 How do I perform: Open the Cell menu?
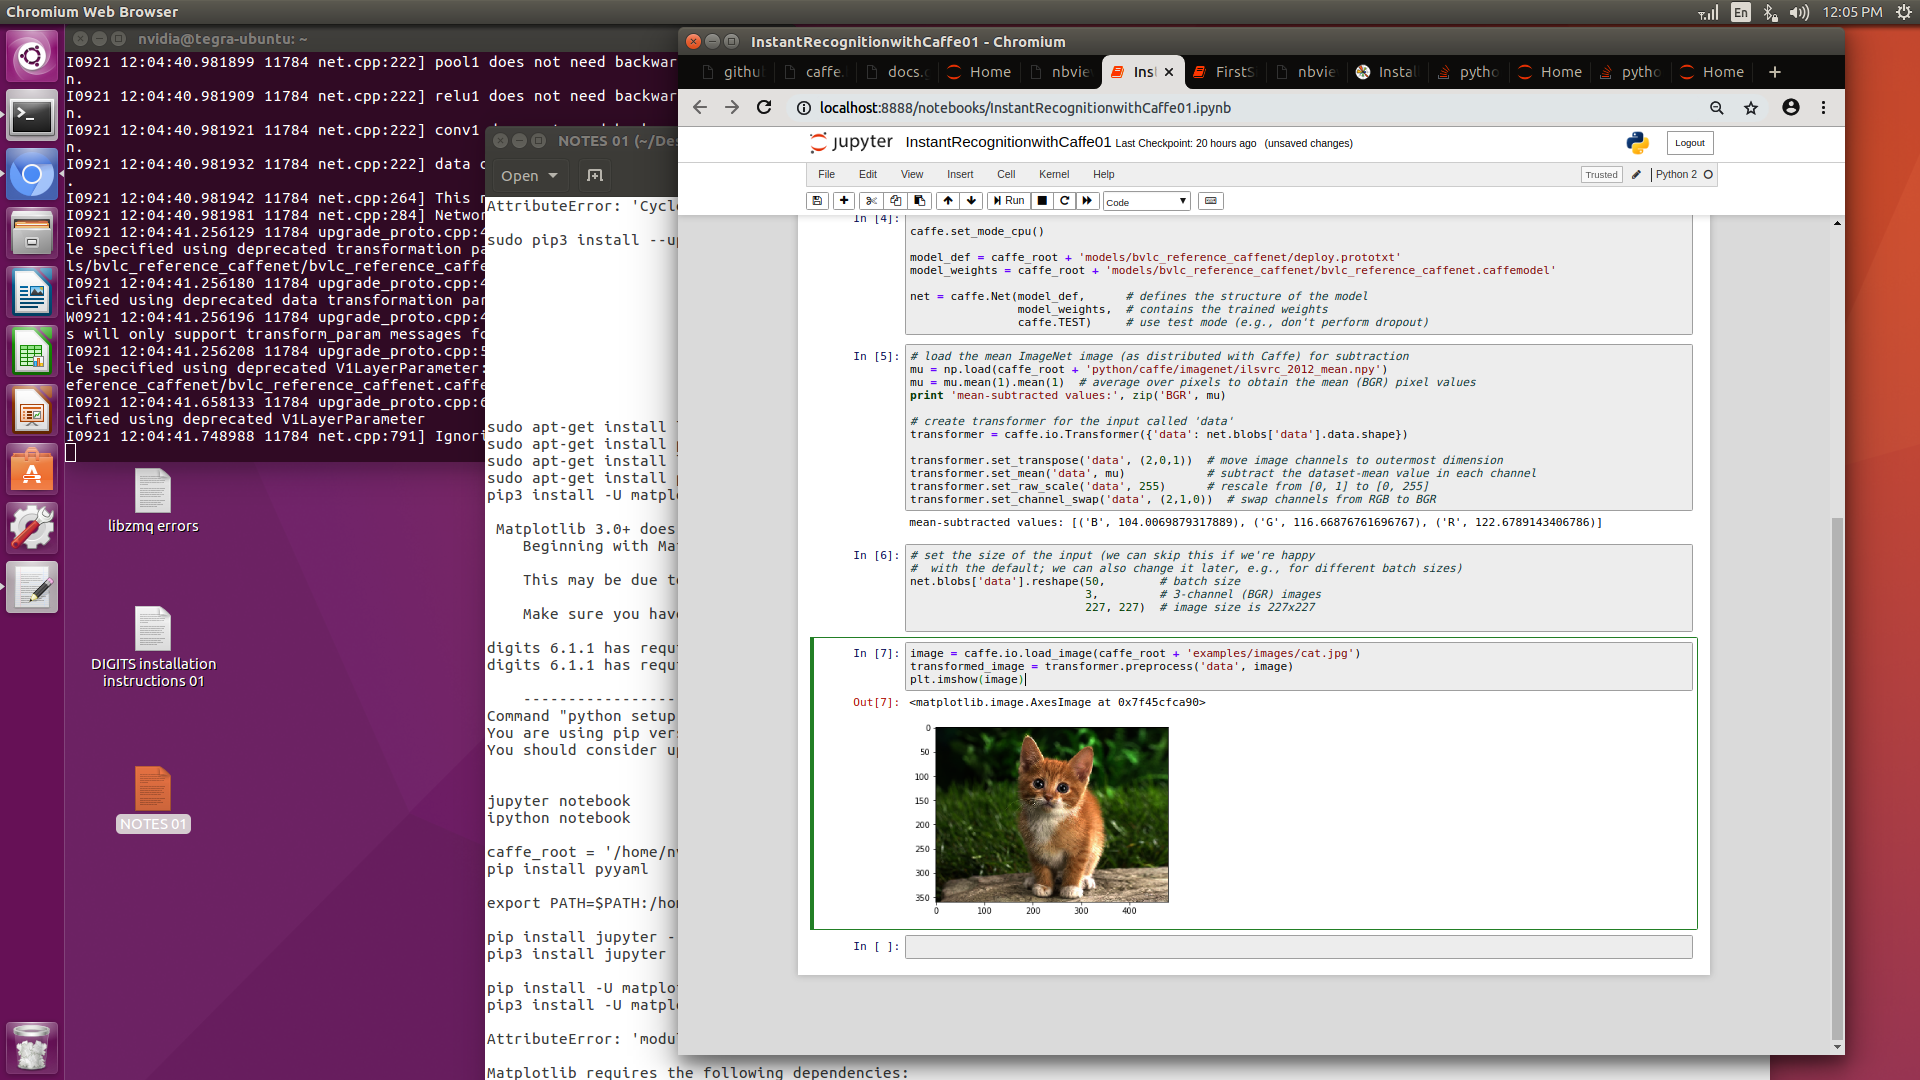[1005, 173]
